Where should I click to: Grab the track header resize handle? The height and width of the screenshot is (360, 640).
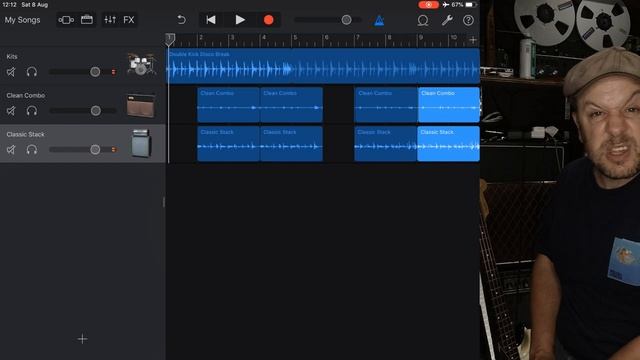click(x=164, y=202)
